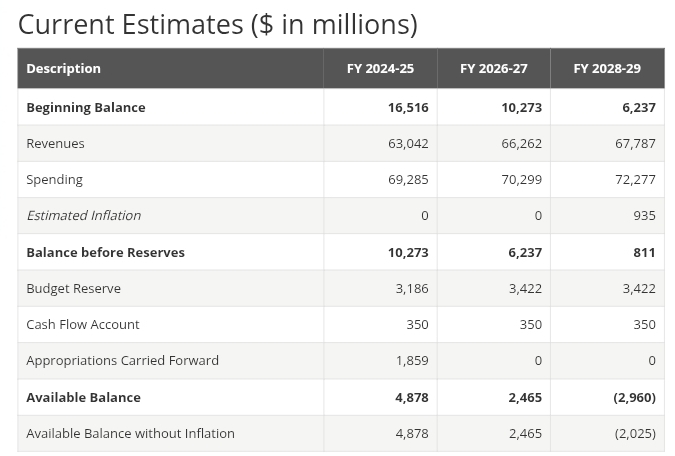675x456 pixels.
Task: Select Available Balance without Inflation label
Action: tap(130, 433)
